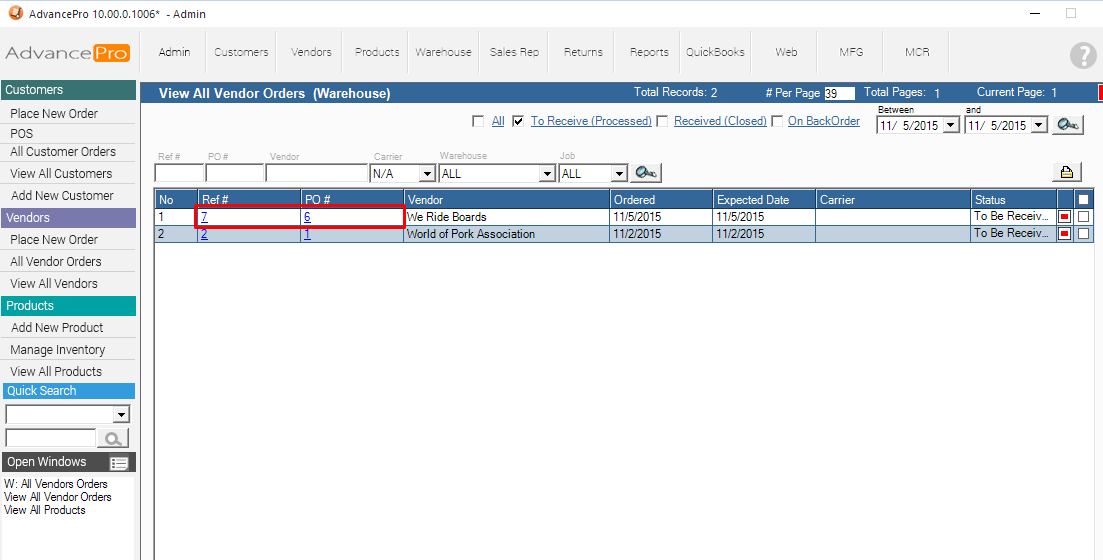
Task: Open the QuickBooks menu
Action: (715, 52)
